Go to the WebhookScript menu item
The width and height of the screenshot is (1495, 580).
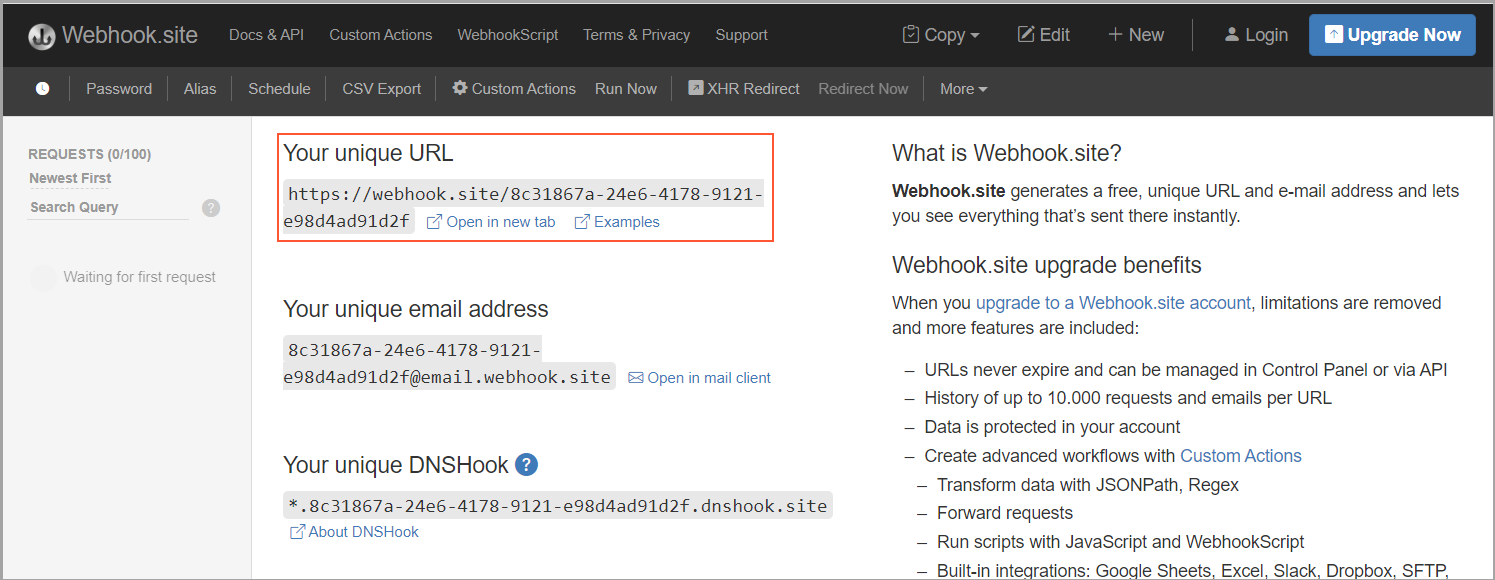point(508,35)
